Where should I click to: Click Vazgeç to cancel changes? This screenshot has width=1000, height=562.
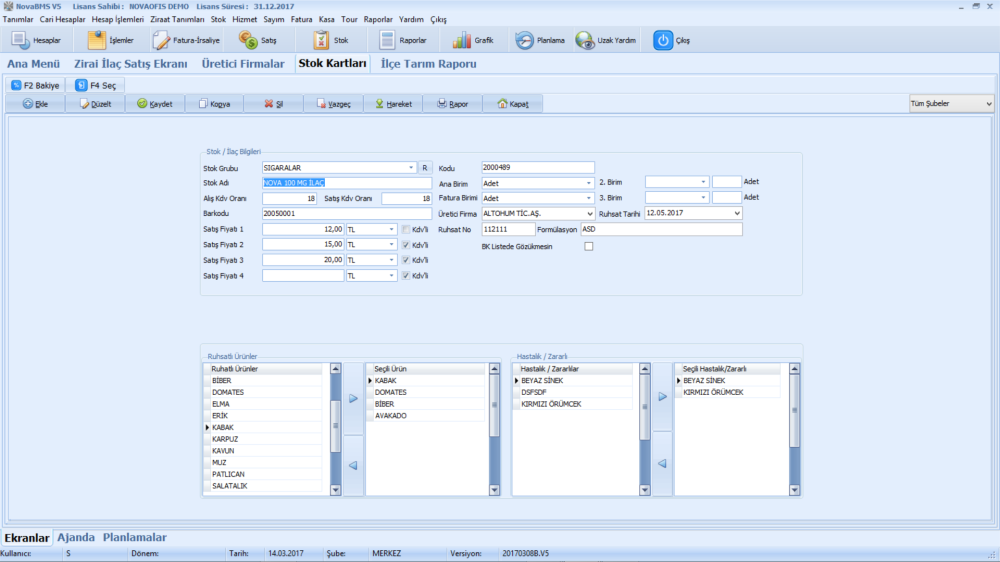pos(334,103)
